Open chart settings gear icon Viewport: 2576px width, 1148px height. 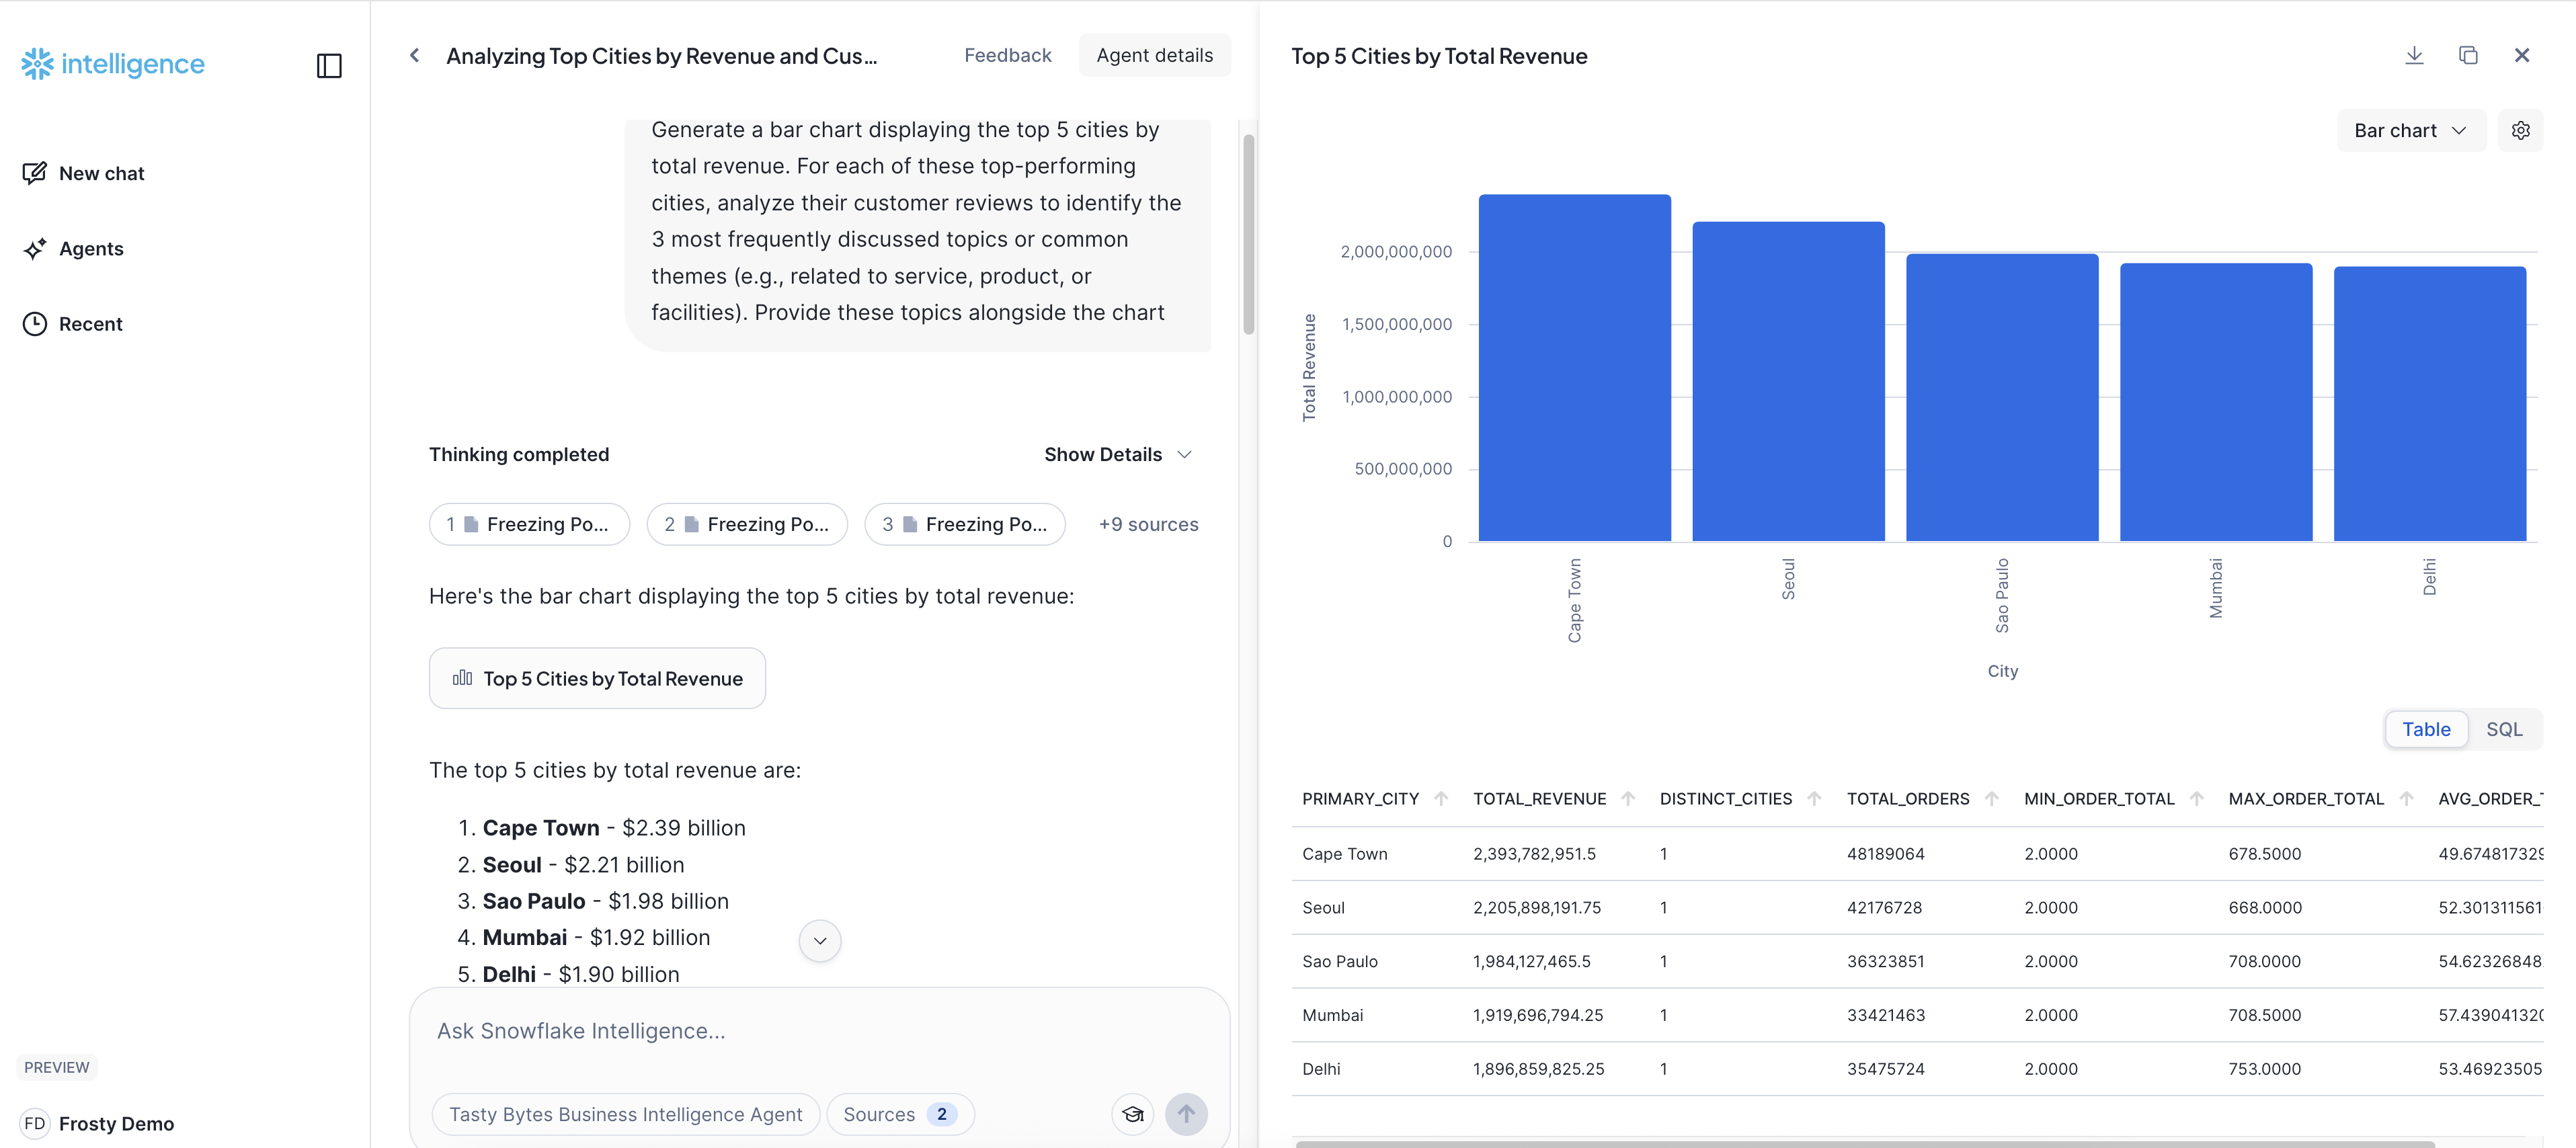click(2520, 131)
